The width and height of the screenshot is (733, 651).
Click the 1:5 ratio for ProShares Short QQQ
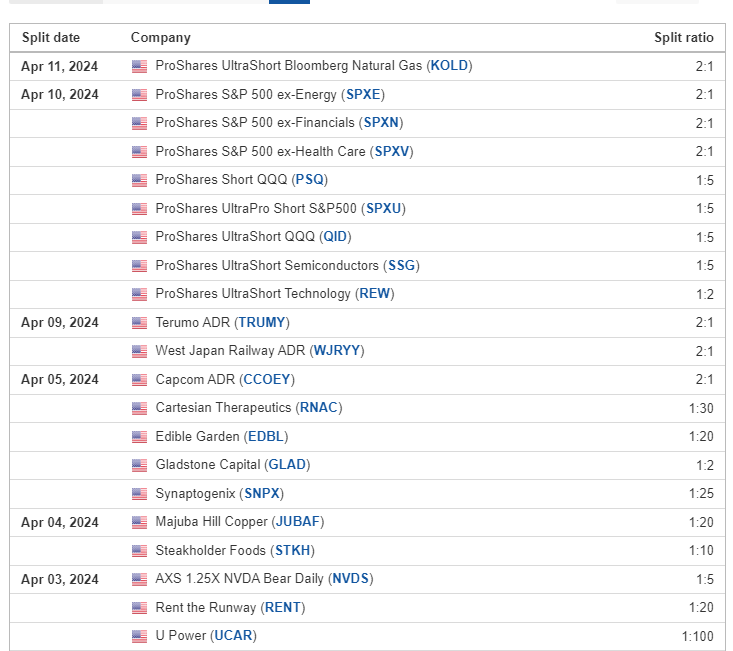705,180
